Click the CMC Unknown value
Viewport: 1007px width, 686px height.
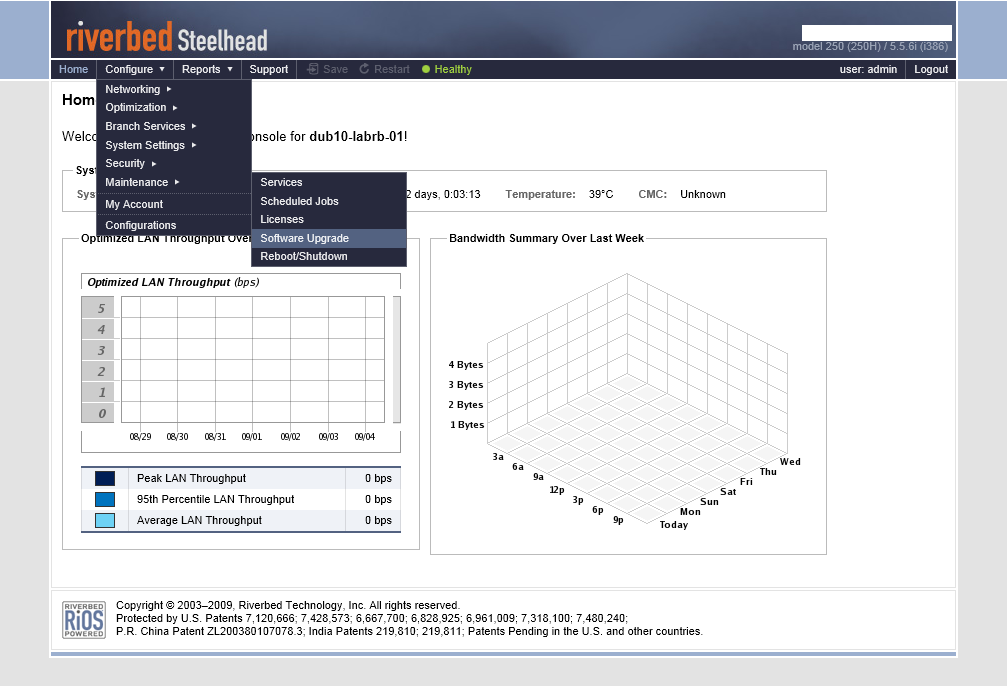703,195
